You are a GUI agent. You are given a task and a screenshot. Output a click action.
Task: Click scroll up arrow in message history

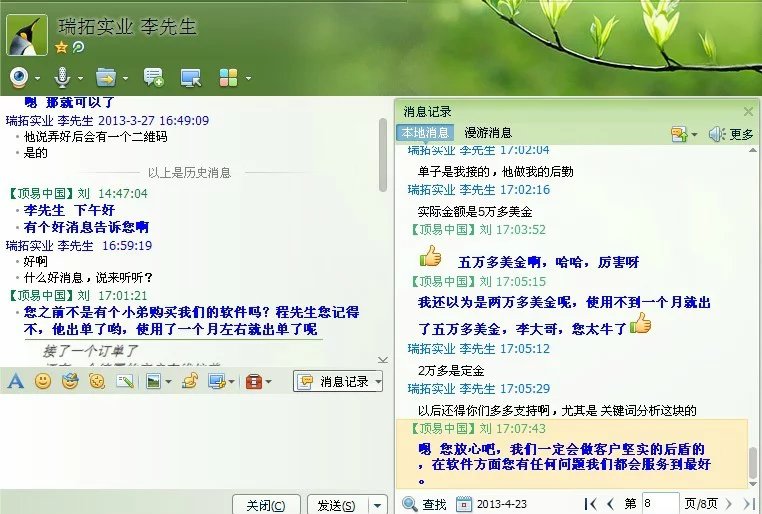pos(753,150)
